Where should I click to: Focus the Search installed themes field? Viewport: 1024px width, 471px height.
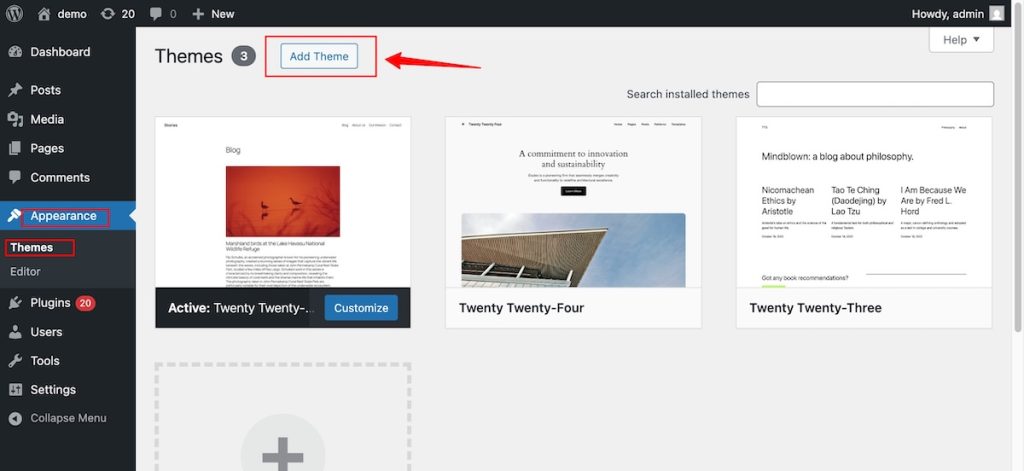[x=875, y=94]
